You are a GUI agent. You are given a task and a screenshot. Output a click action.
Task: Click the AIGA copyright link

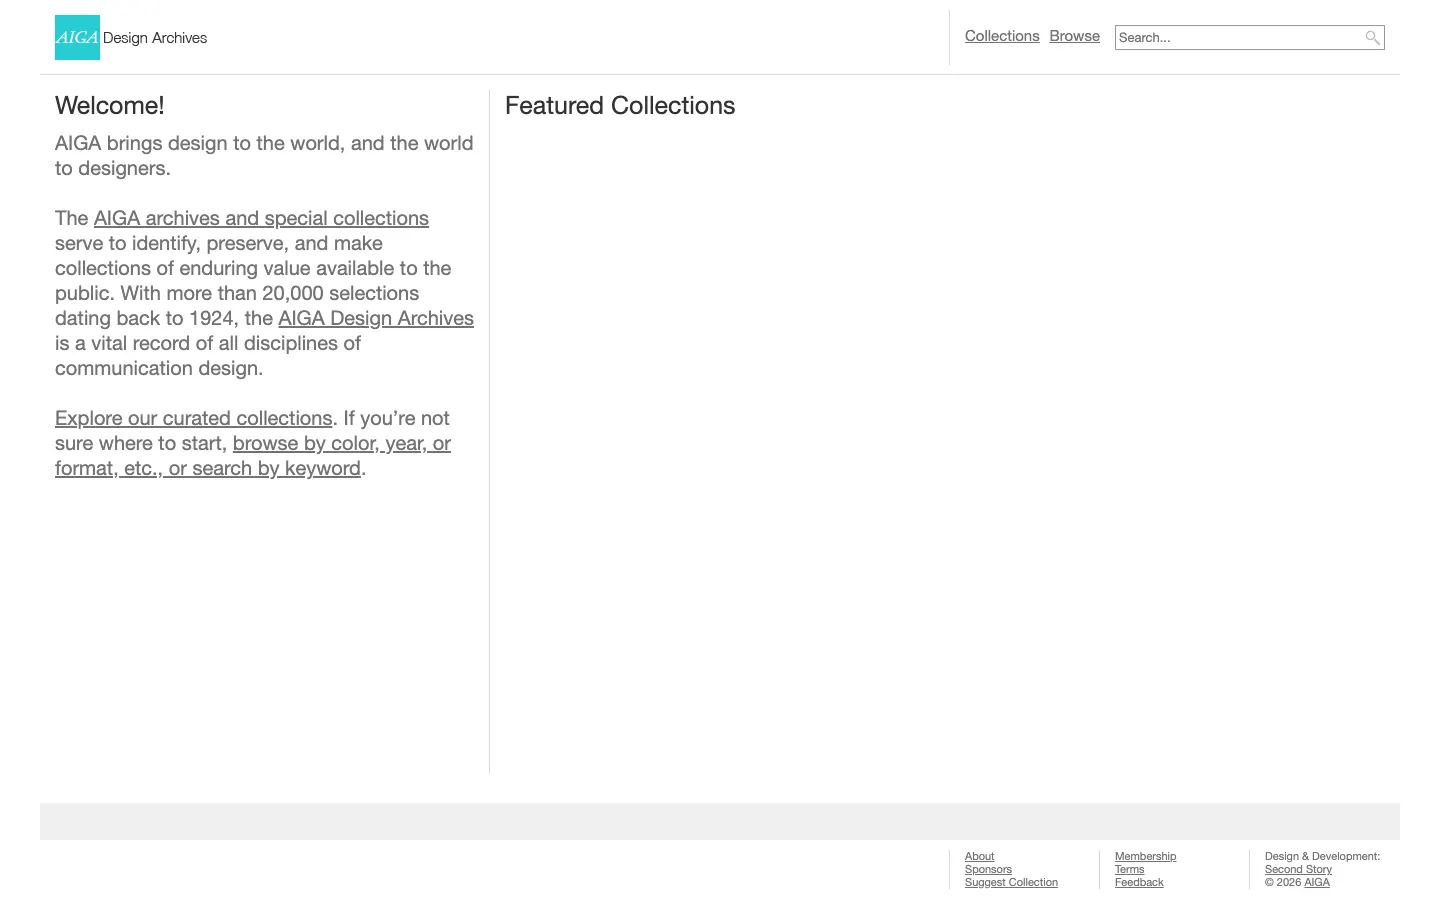(x=1317, y=882)
